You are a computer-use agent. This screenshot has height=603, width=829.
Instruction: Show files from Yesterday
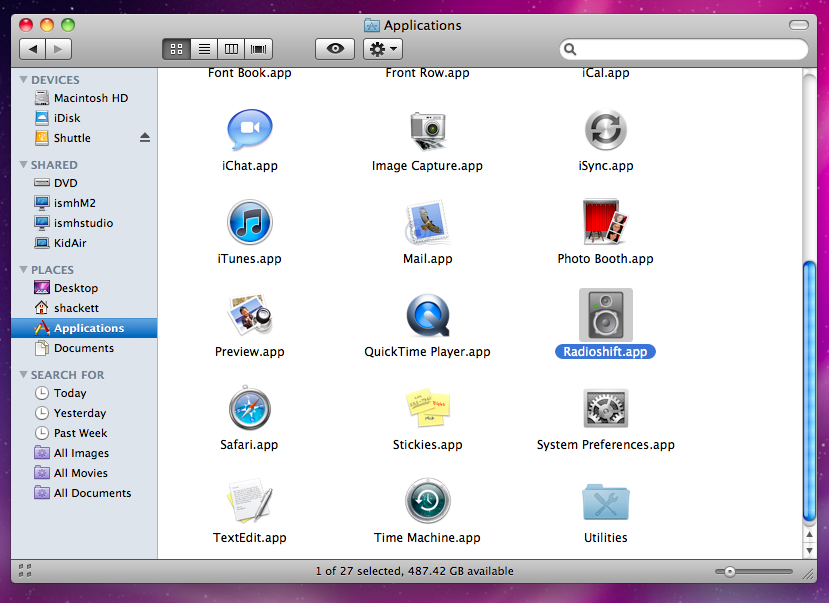[84, 413]
